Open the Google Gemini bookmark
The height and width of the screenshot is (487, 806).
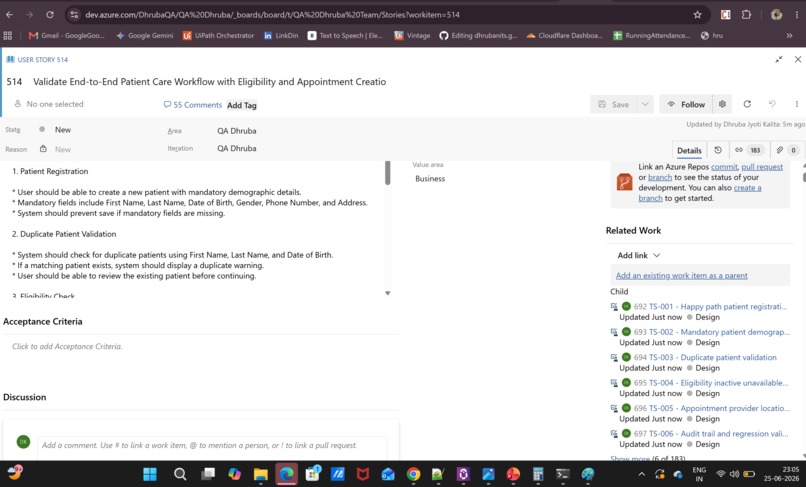(144, 35)
